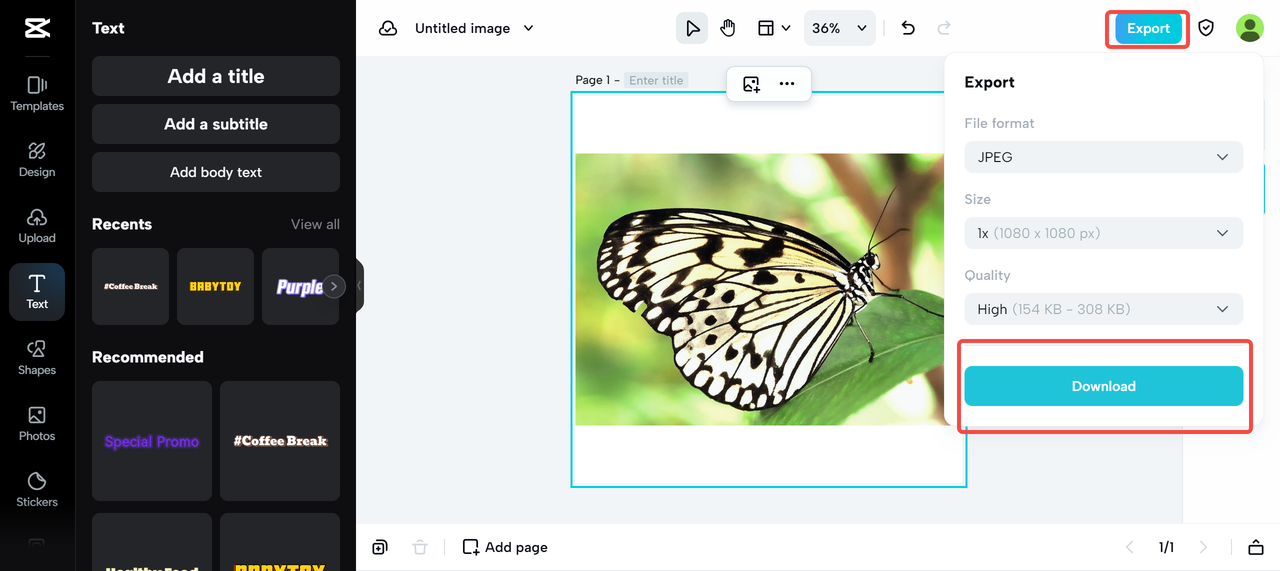
Task: Click the 1/1 page indicator
Action: pos(1166,547)
